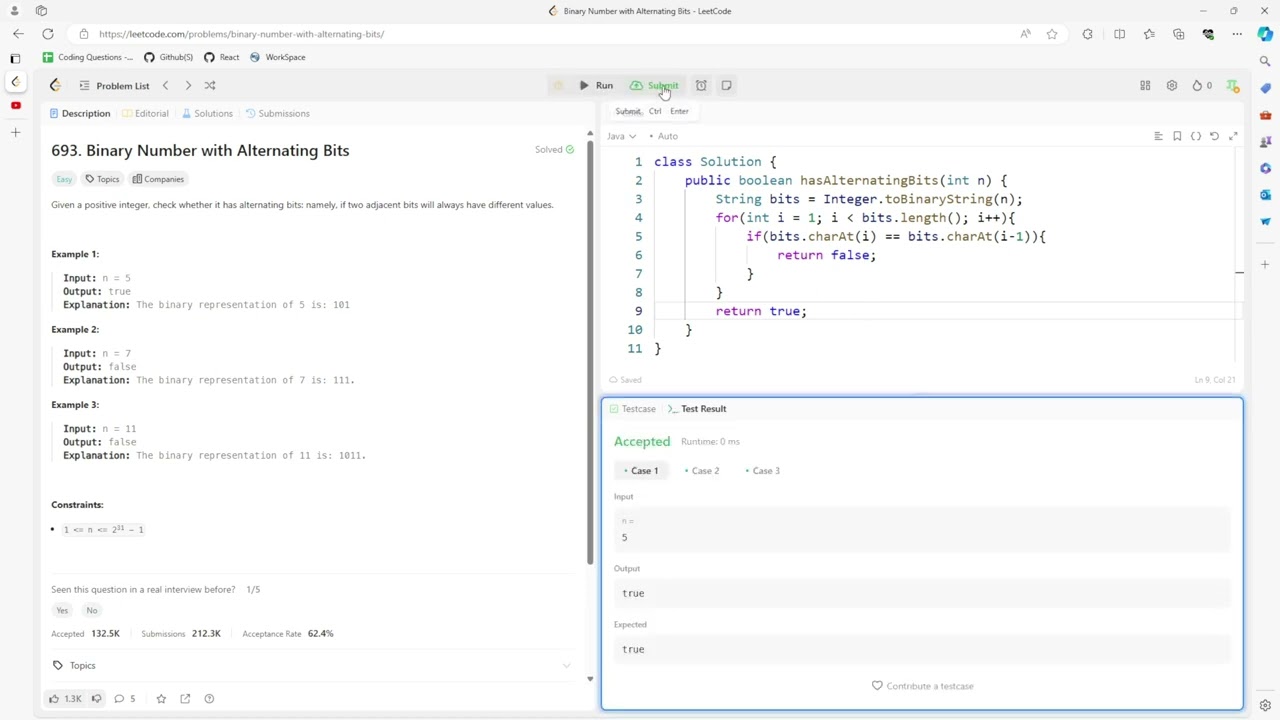Click the browser address bar URL
This screenshot has height=720, width=1280.
point(242,34)
